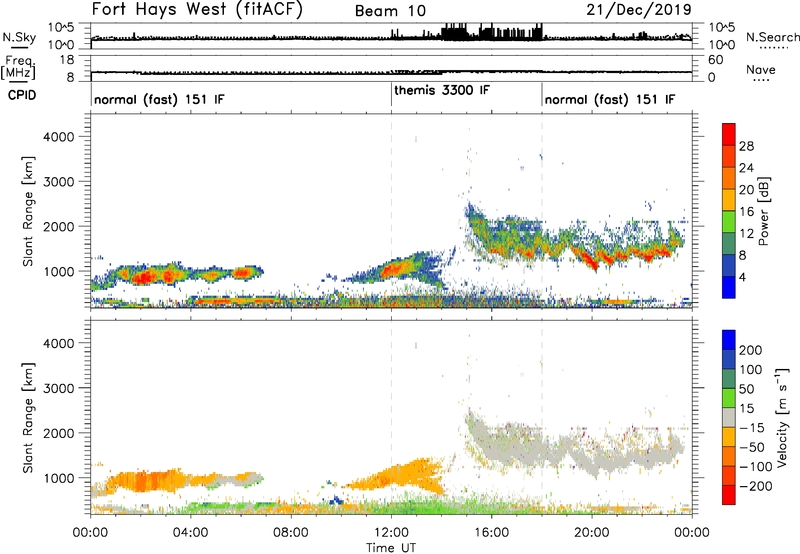Click 'normal (fast) 151 IF' starting at 00:00

click(x=159, y=99)
